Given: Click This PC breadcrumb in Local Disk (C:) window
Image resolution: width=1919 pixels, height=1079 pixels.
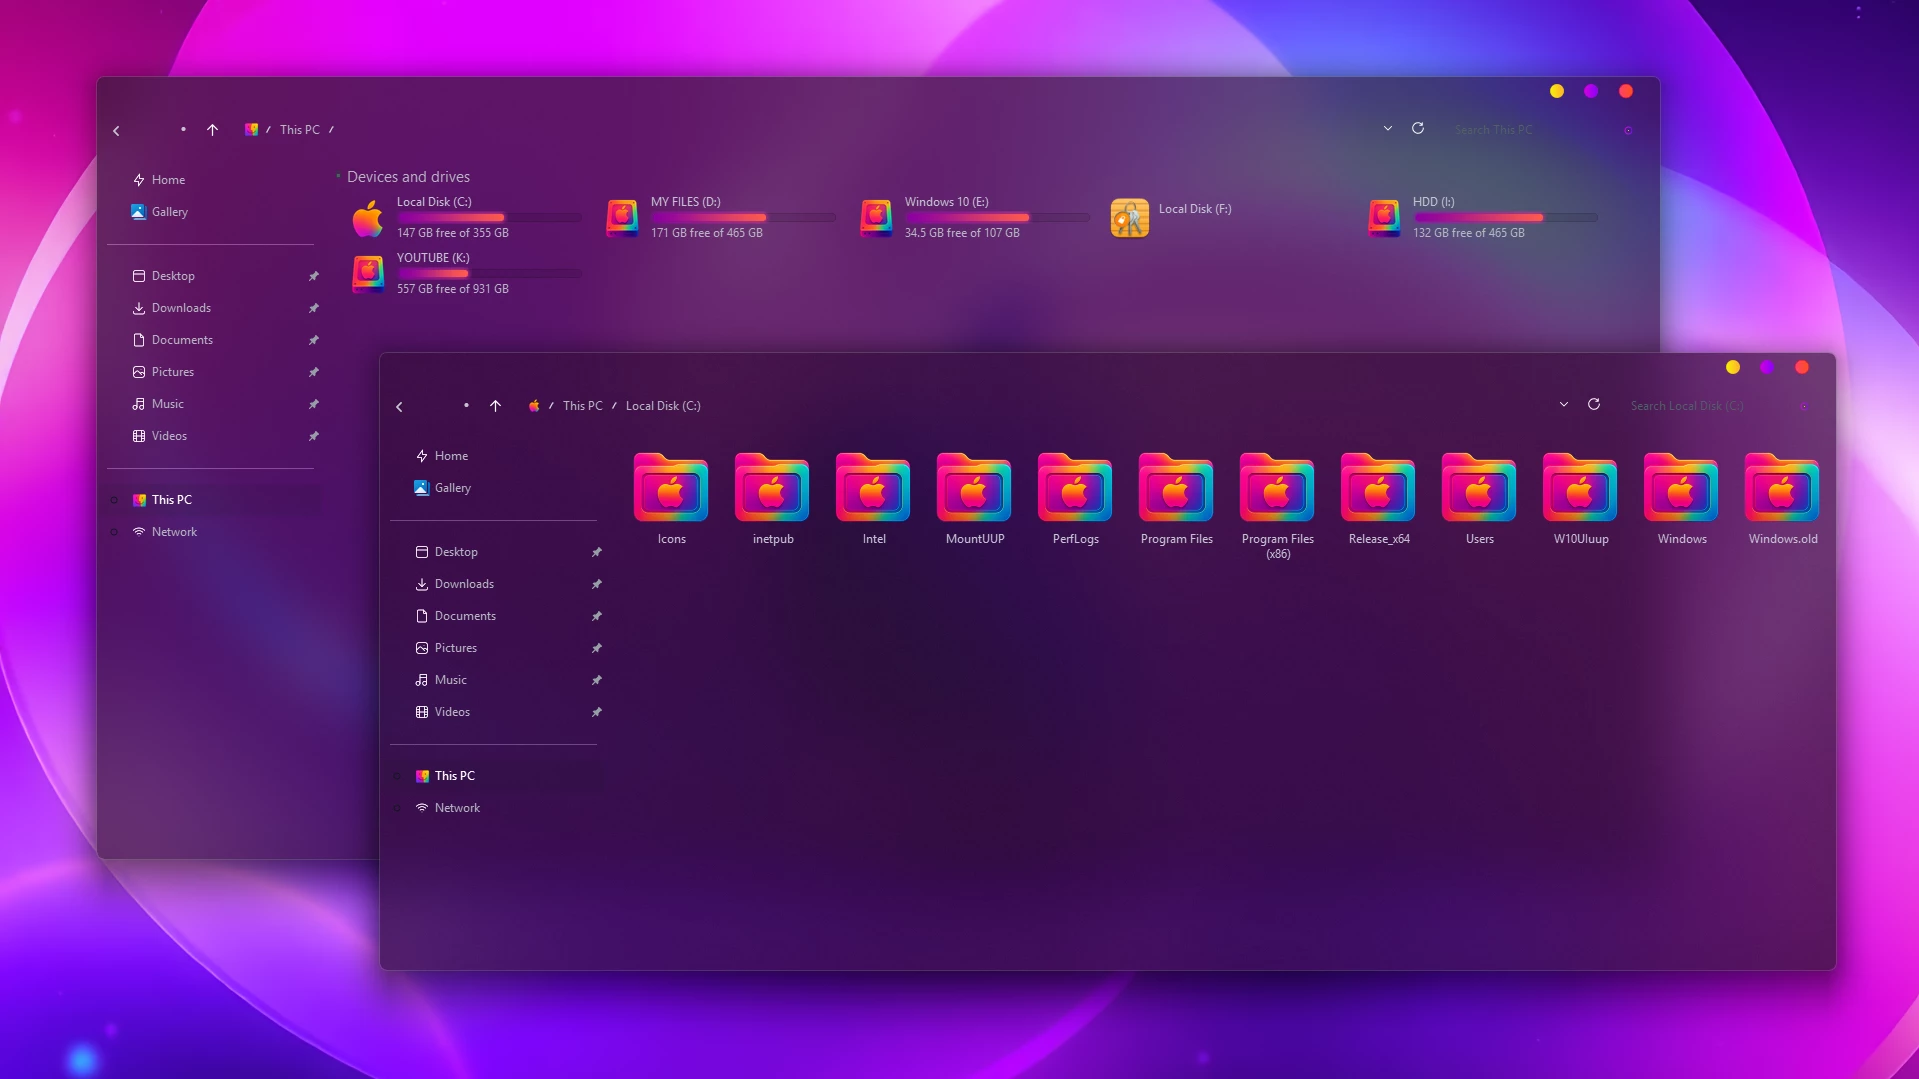Looking at the screenshot, I should pyautogui.click(x=582, y=406).
